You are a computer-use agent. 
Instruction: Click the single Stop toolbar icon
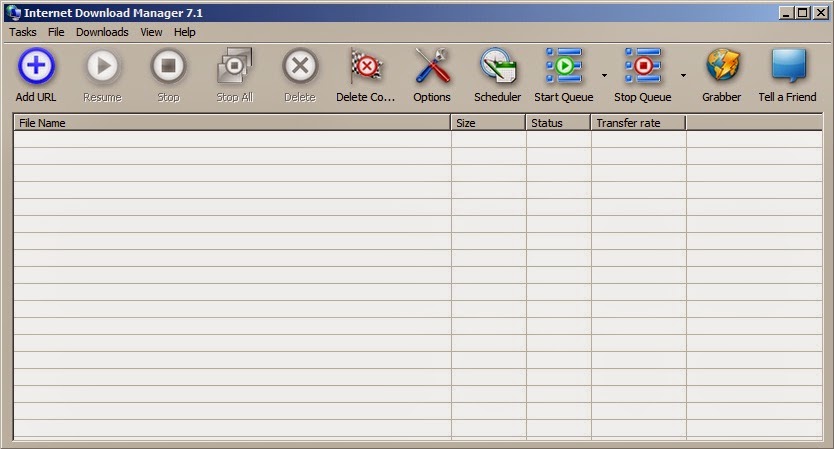coord(168,66)
